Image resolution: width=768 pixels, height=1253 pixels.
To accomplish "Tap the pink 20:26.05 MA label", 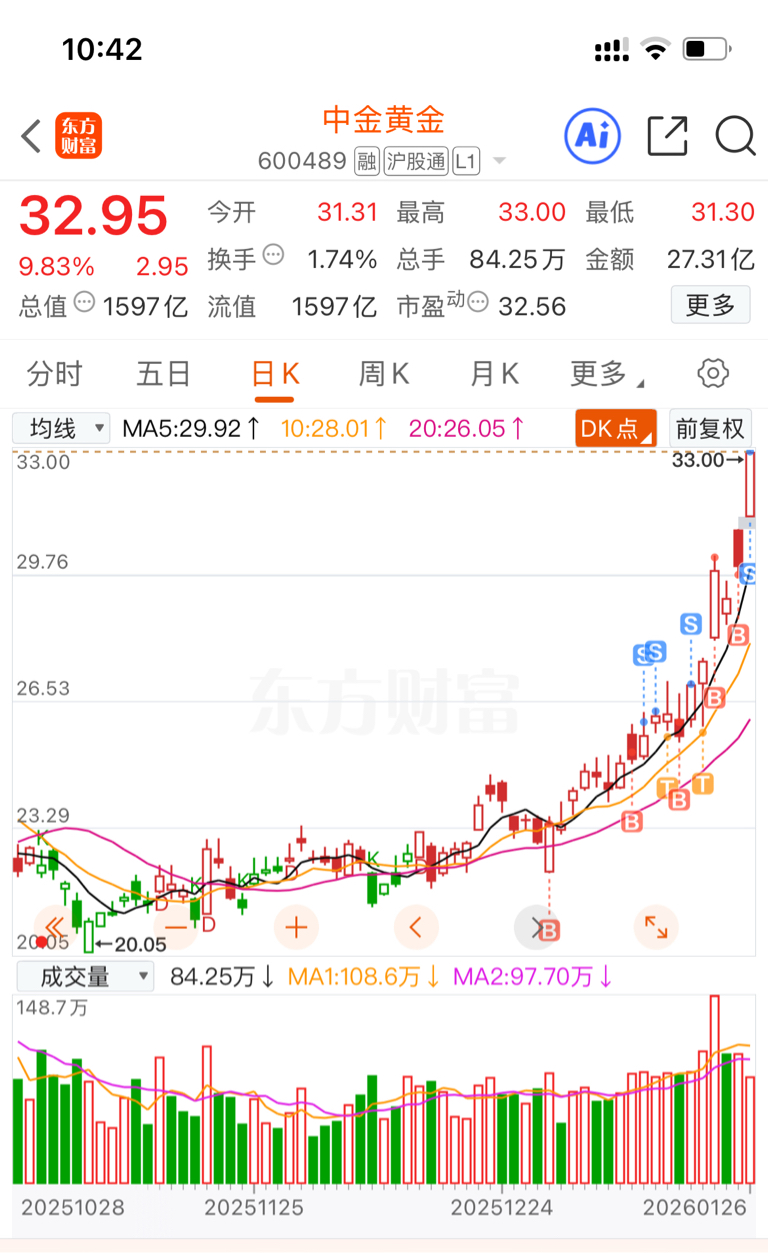I will 467,429.
